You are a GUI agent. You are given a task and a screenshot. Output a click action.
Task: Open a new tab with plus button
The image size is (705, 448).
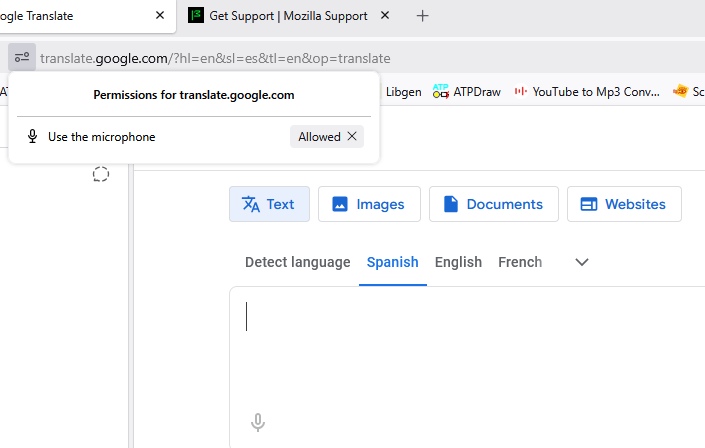422,16
